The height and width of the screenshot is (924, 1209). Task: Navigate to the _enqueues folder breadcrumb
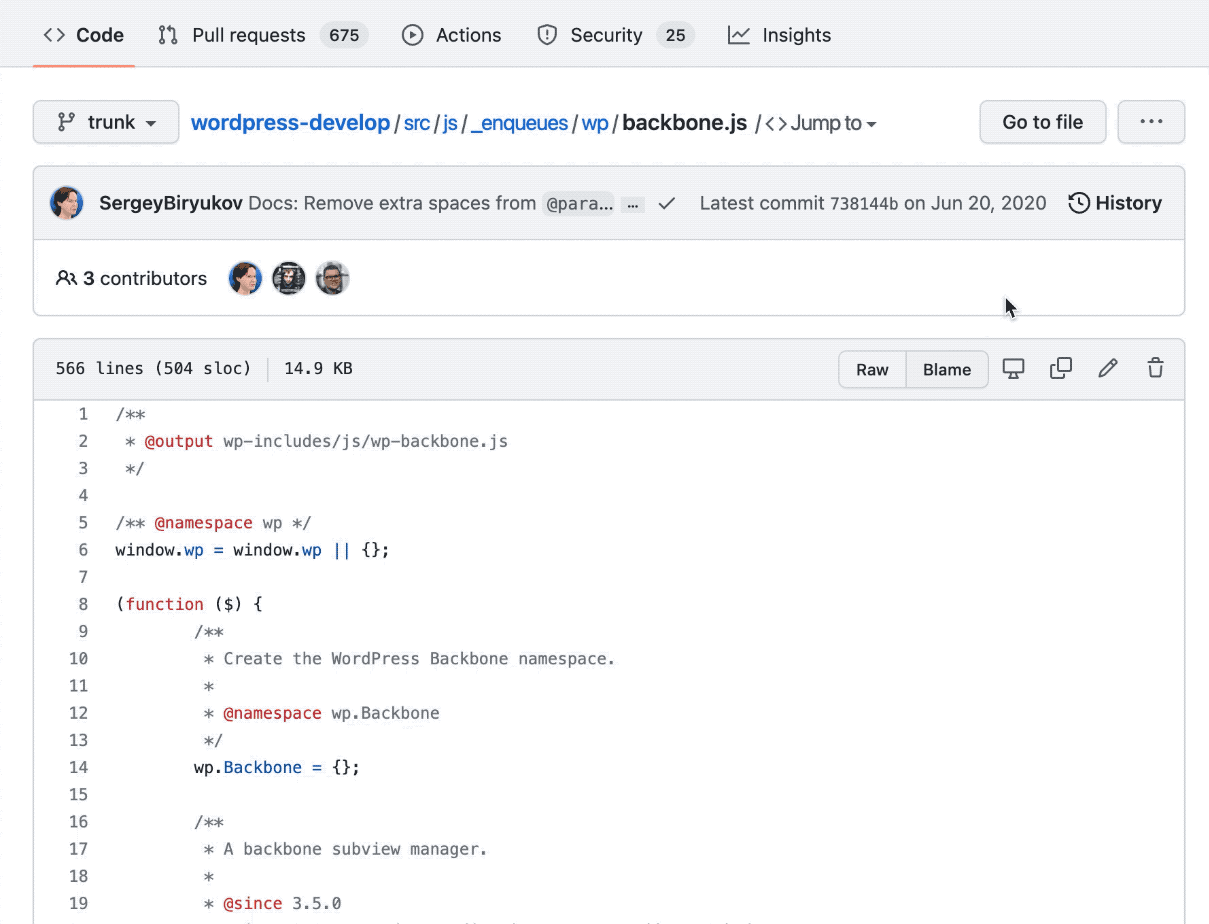[x=520, y=123]
